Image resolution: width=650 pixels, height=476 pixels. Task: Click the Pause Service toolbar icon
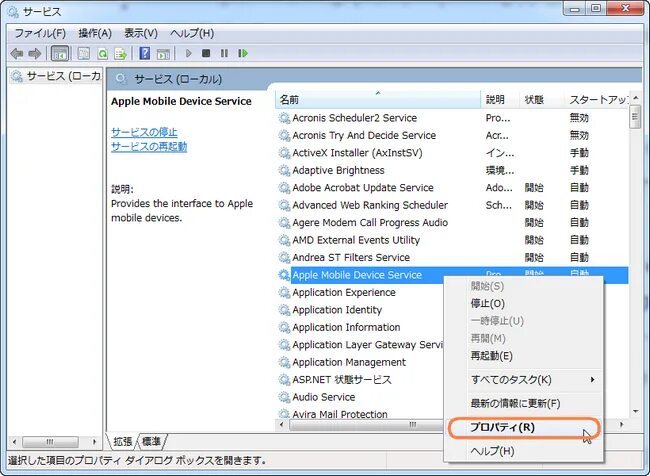[x=224, y=53]
